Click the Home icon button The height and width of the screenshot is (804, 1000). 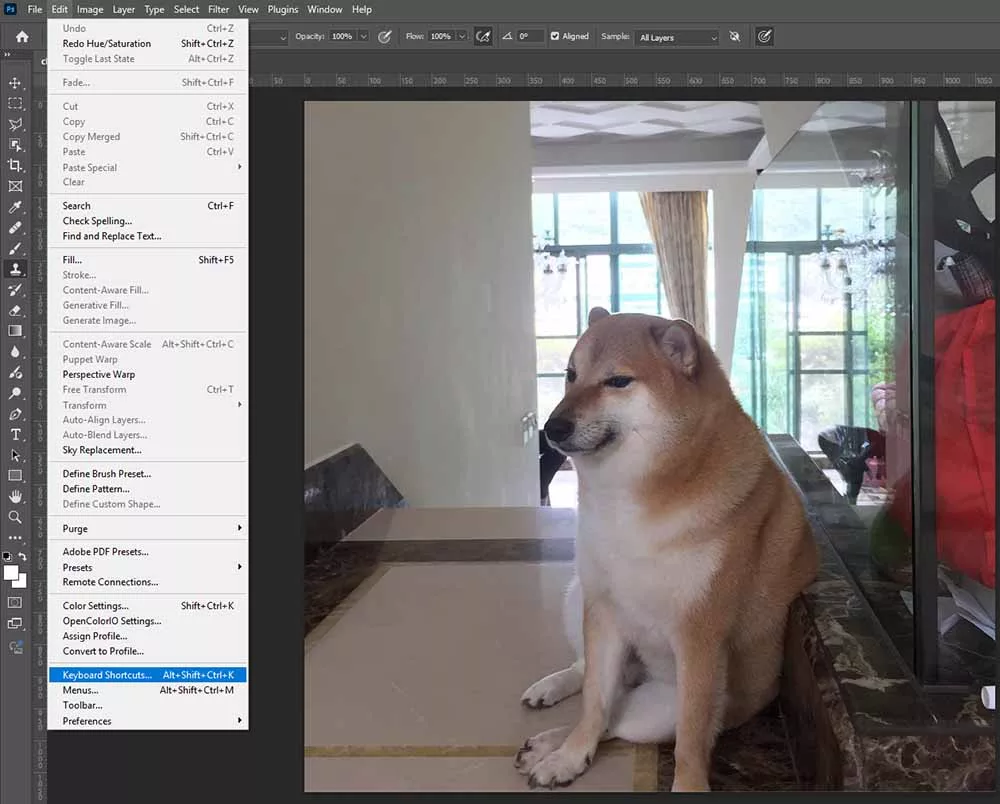point(22,37)
